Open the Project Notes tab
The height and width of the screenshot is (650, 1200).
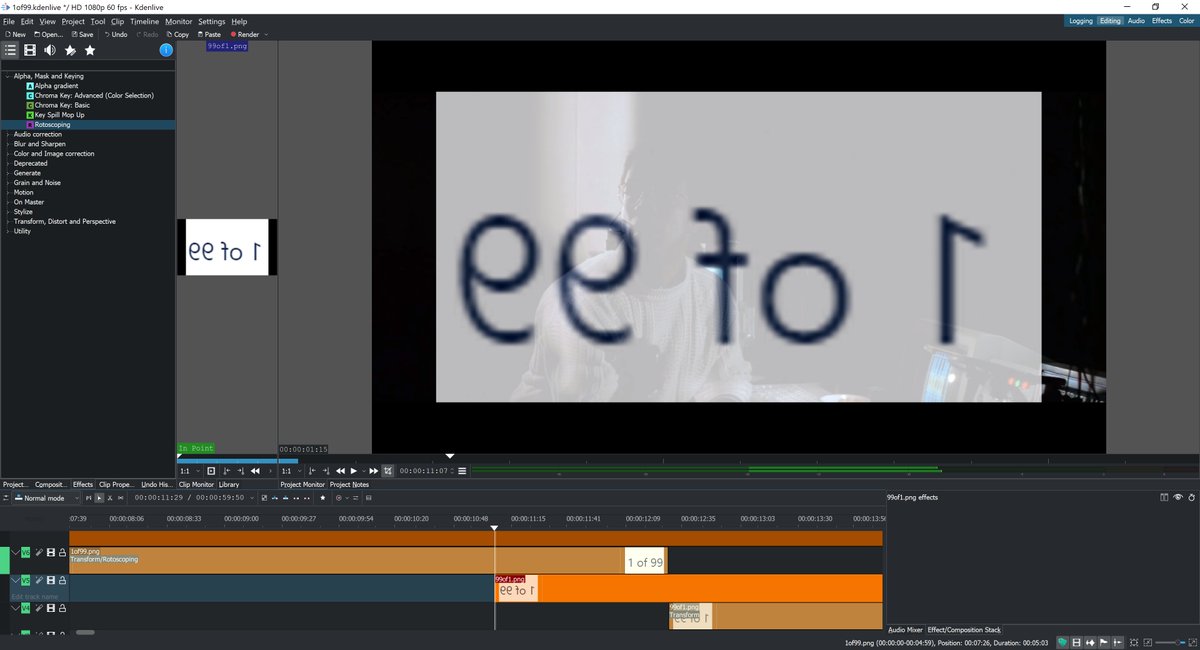pyautogui.click(x=349, y=484)
